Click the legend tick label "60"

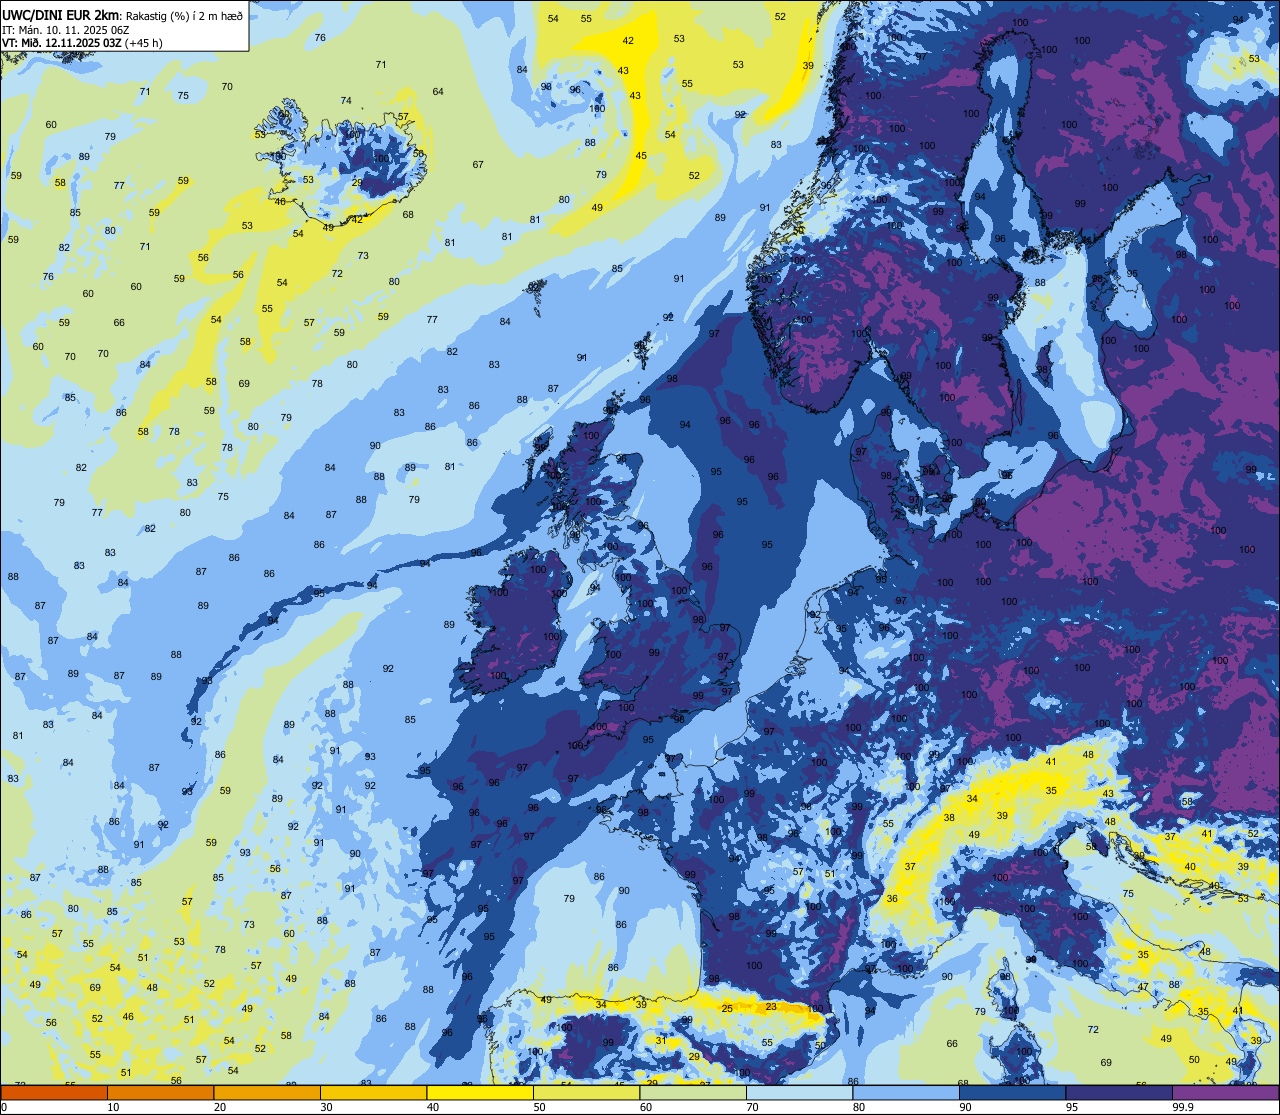point(646,1107)
